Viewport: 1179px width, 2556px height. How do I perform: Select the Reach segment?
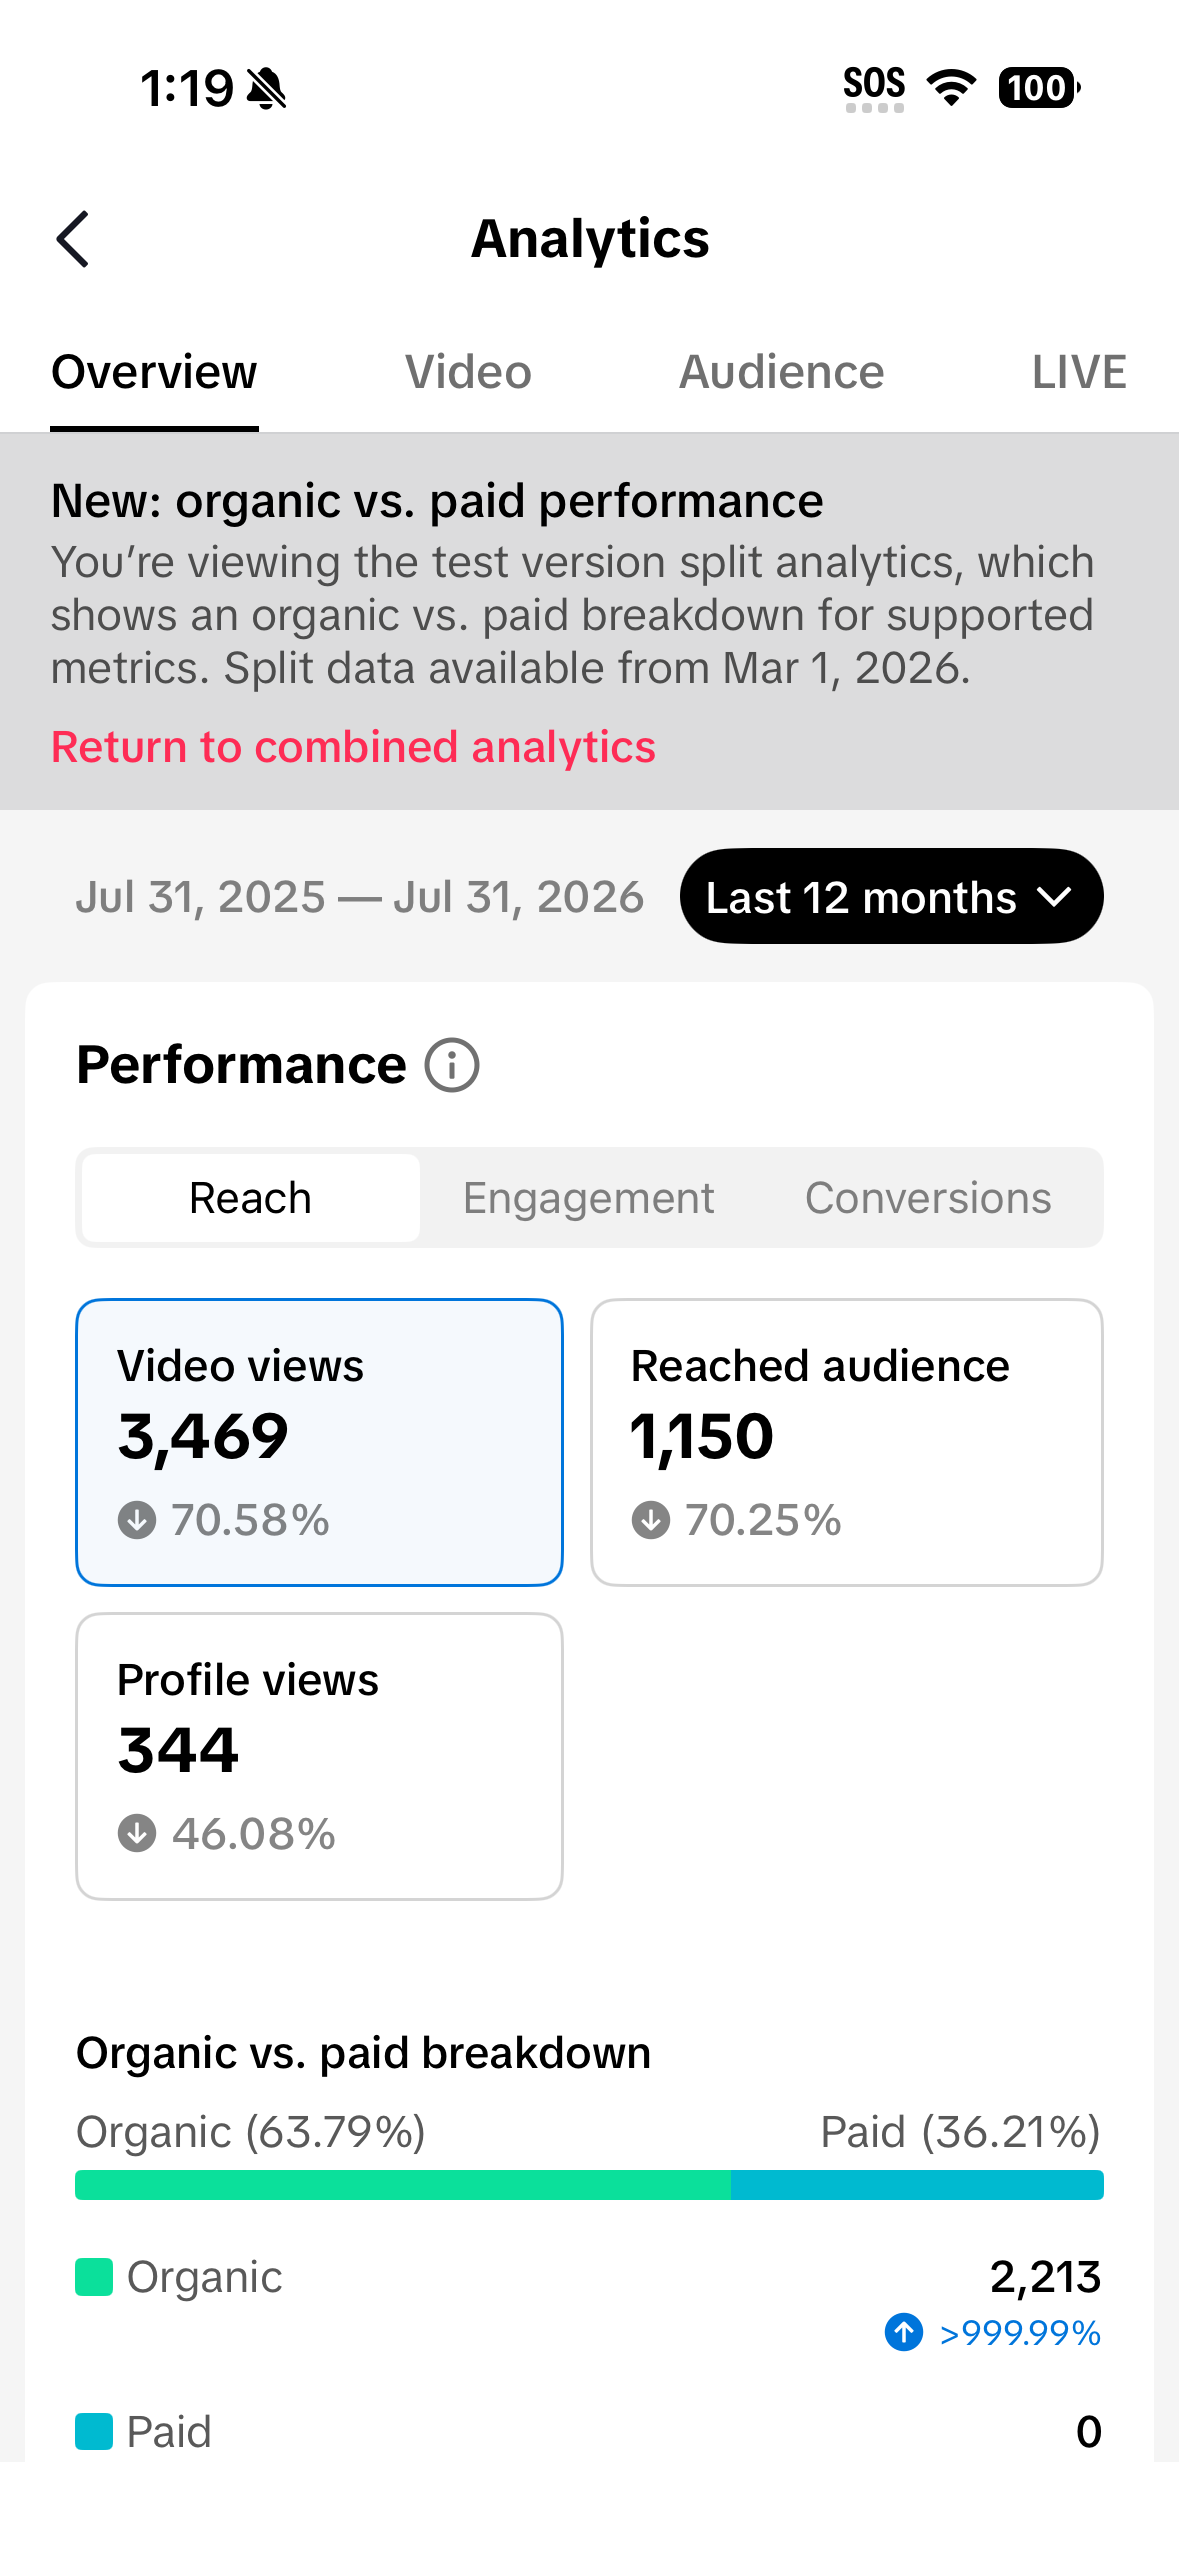click(x=251, y=1197)
